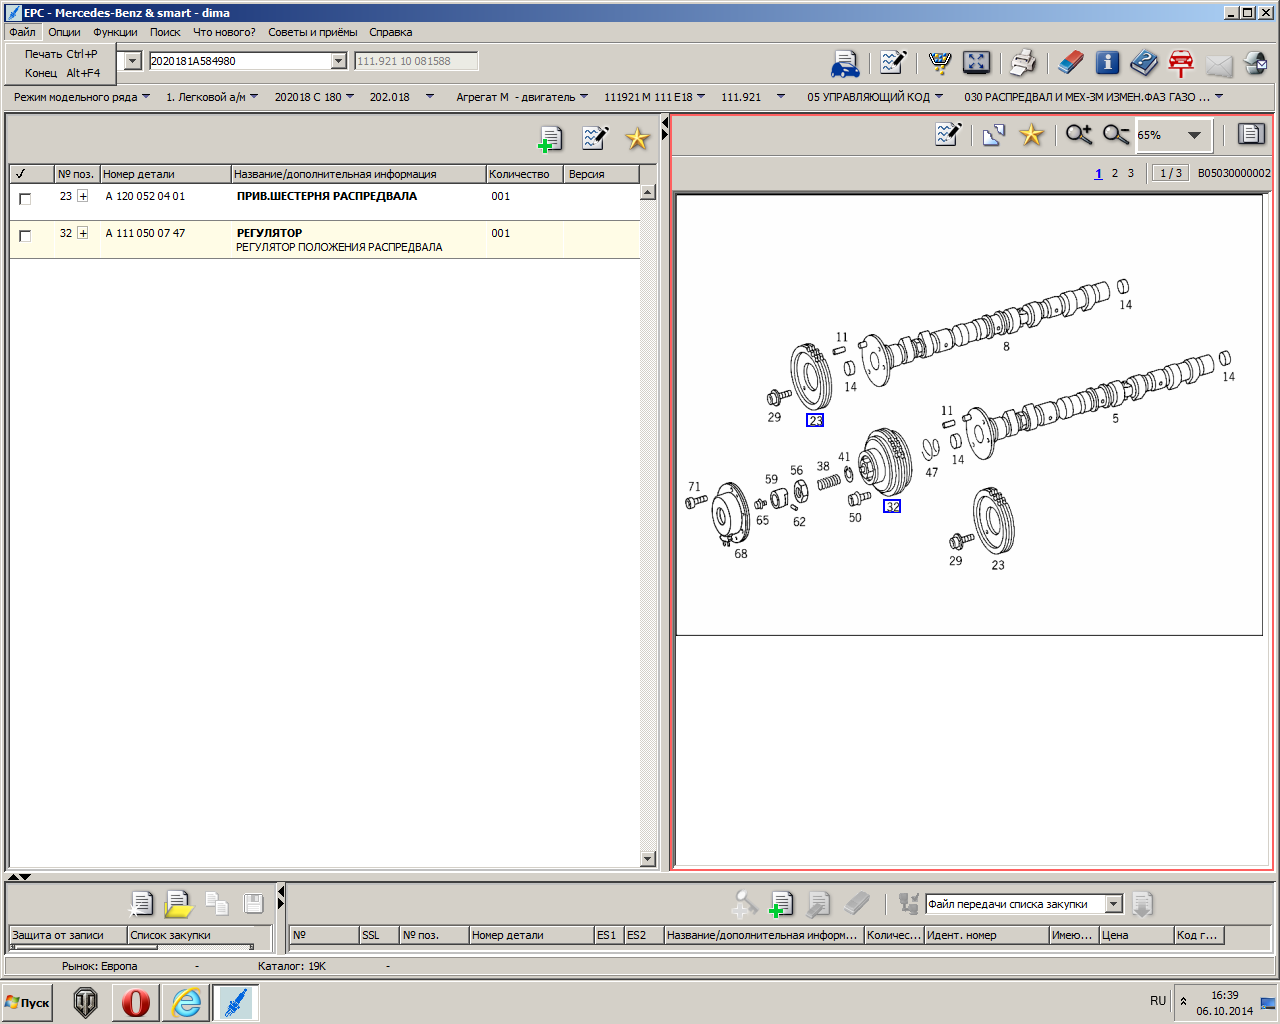Screen dimensions: 1280x1024
Task: Select 'Печать Ctrl+P' menu entry
Action: tap(61, 54)
